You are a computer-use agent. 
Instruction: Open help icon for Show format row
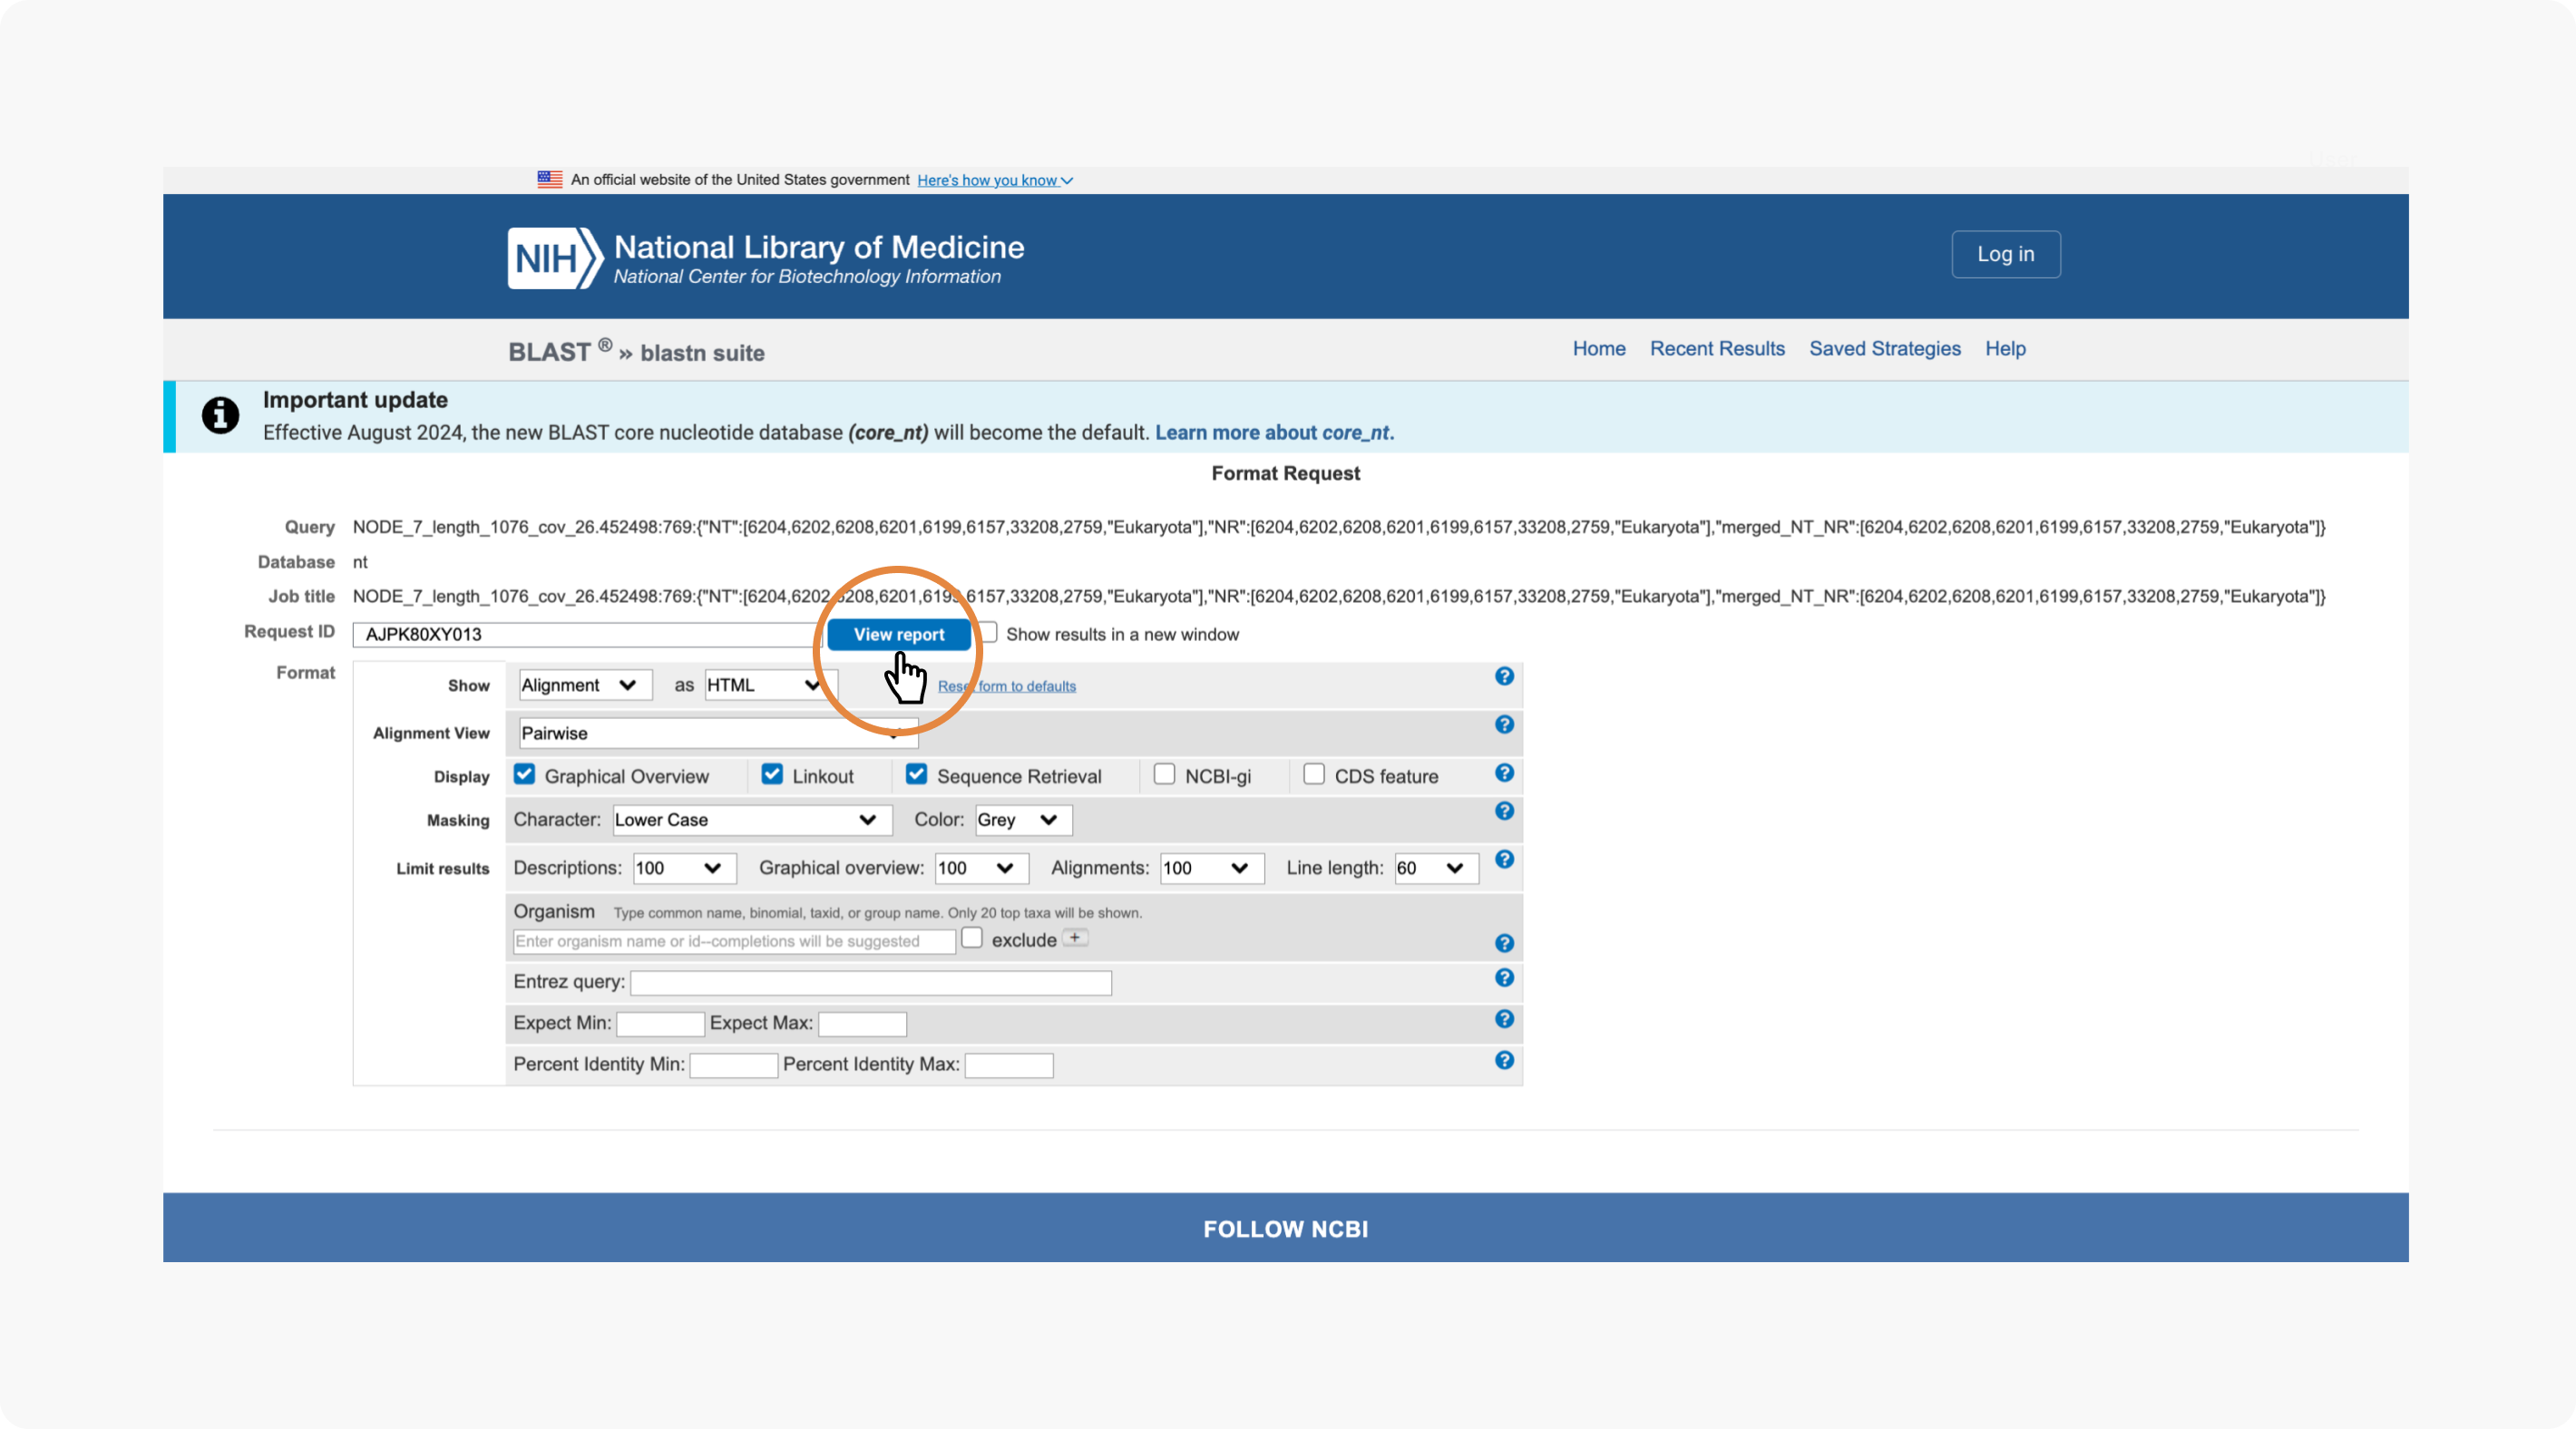(x=1504, y=676)
